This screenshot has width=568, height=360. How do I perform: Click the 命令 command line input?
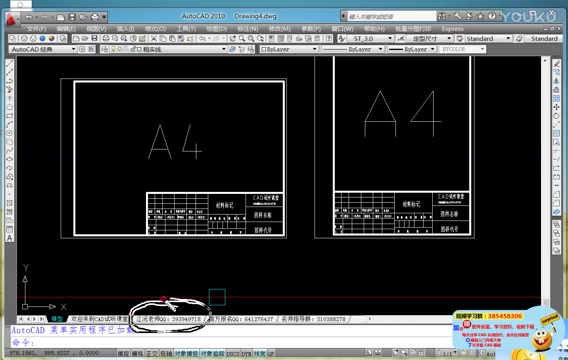232,342
